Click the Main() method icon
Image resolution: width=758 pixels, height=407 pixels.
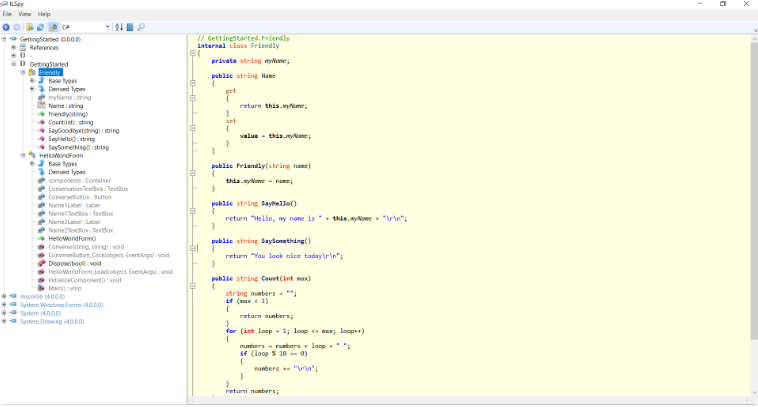(x=42, y=288)
